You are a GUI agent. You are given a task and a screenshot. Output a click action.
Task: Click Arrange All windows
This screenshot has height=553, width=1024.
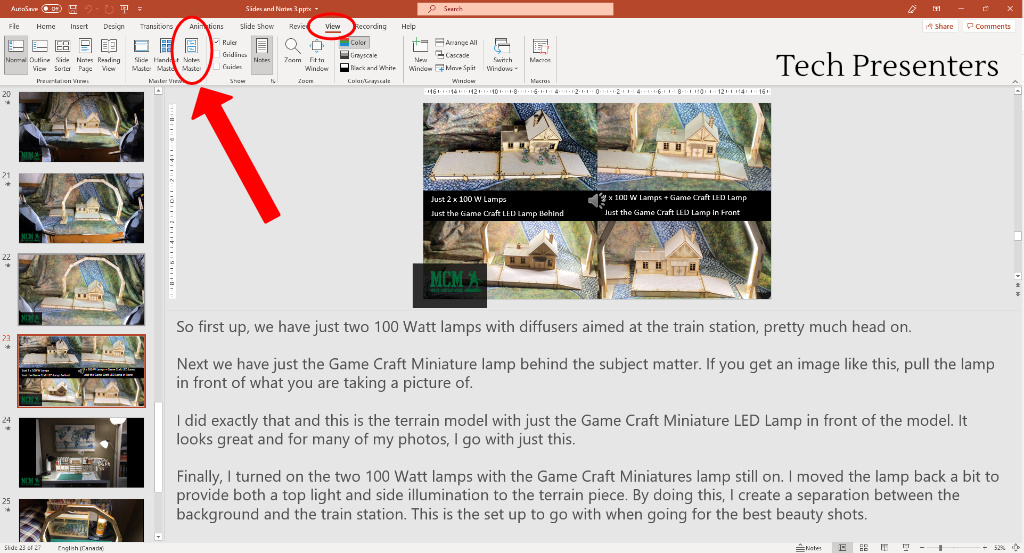click(x=456, y=42)
